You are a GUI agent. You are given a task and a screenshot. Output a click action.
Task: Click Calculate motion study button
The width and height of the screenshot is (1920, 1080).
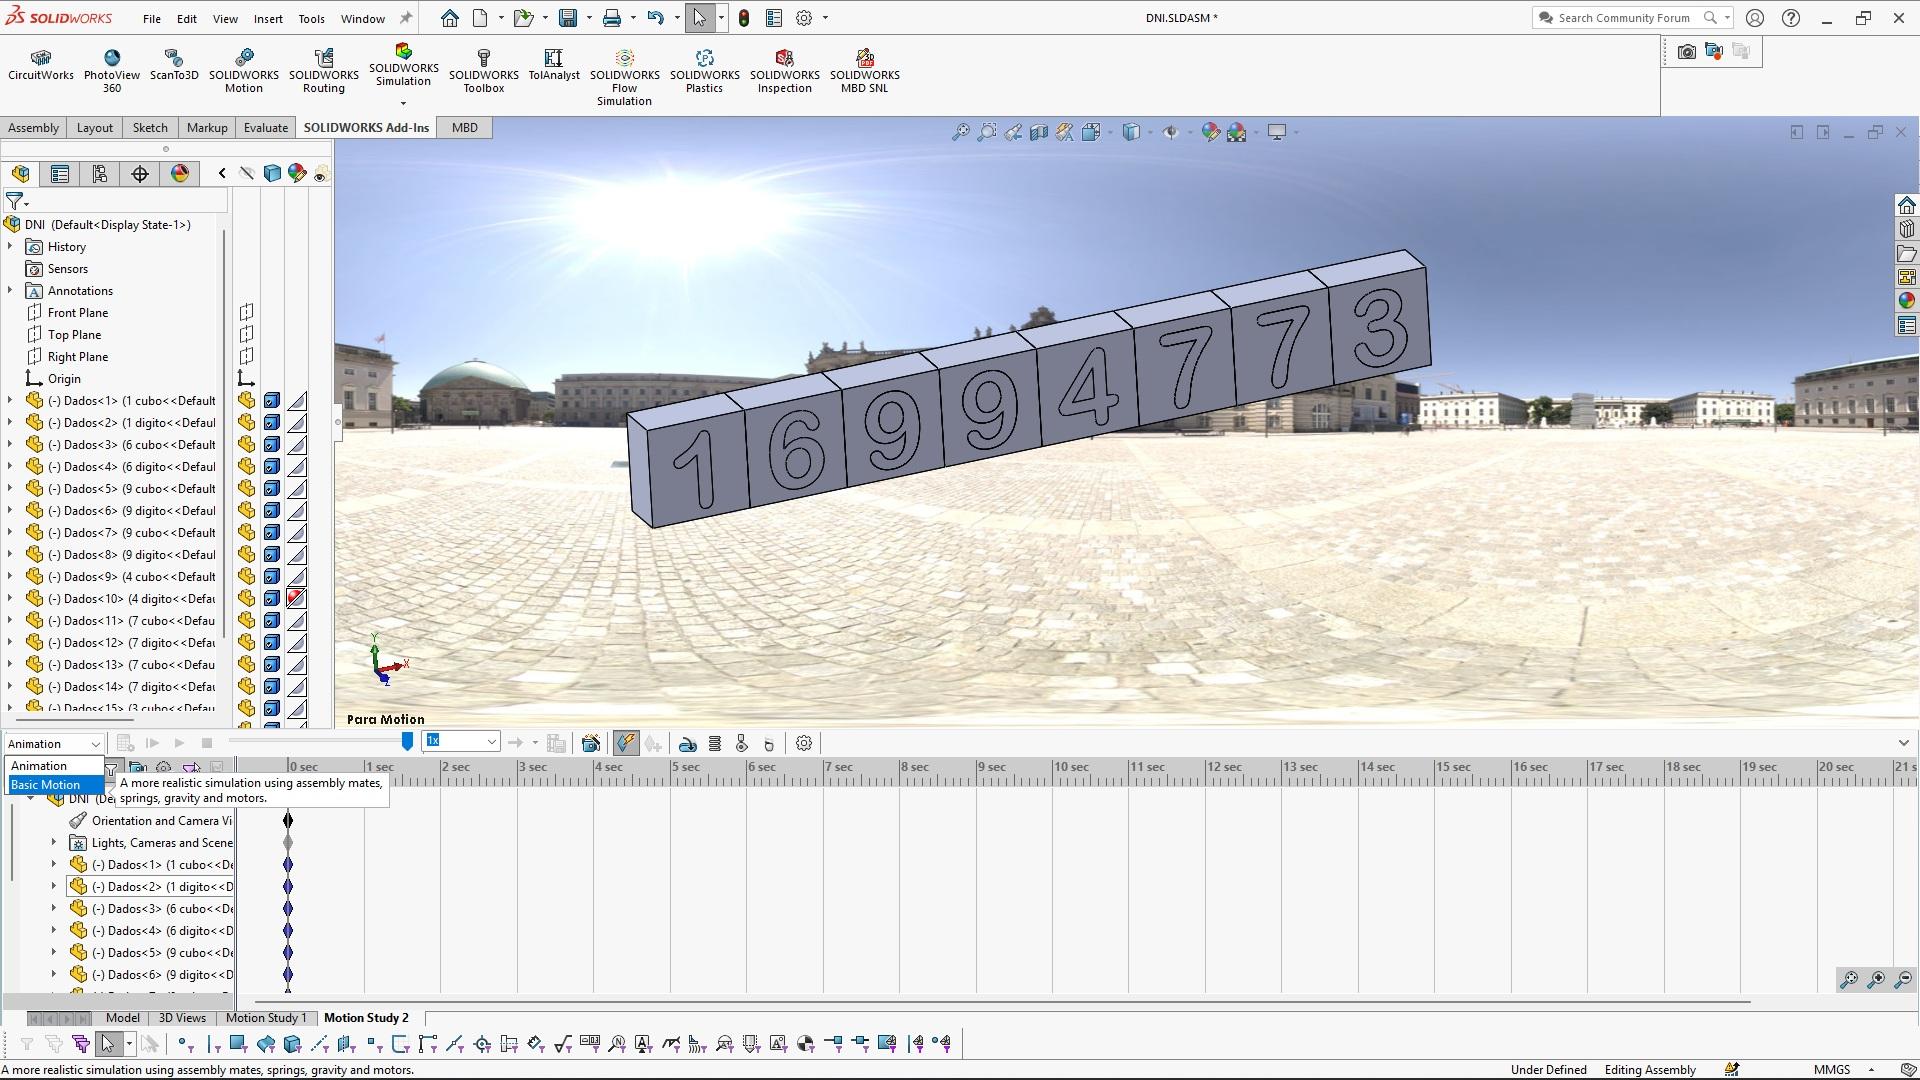coord(125,743)
